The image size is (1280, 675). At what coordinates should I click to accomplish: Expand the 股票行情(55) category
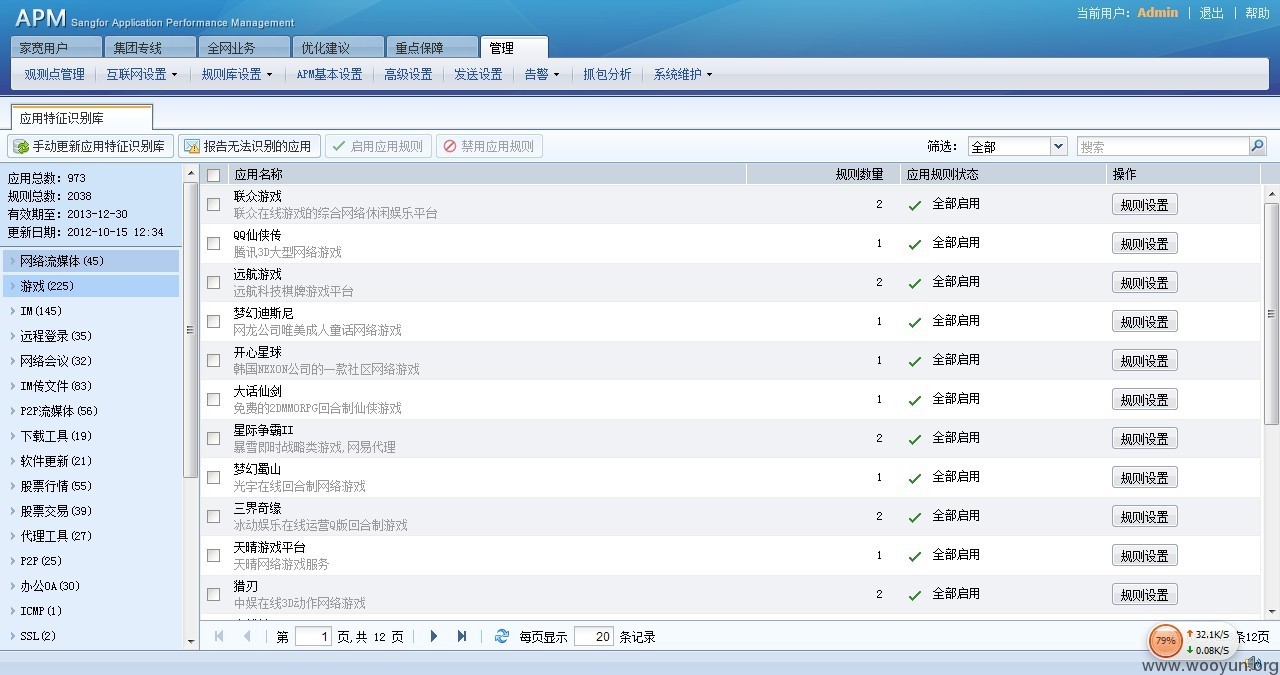tap(90, 486)
